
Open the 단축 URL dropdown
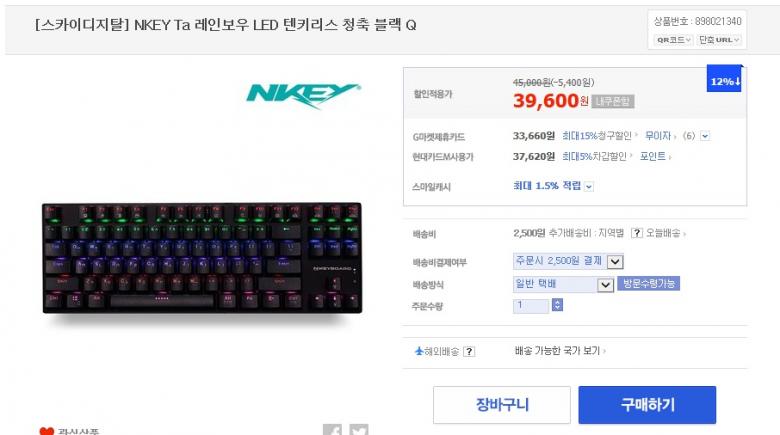[719, 40]
